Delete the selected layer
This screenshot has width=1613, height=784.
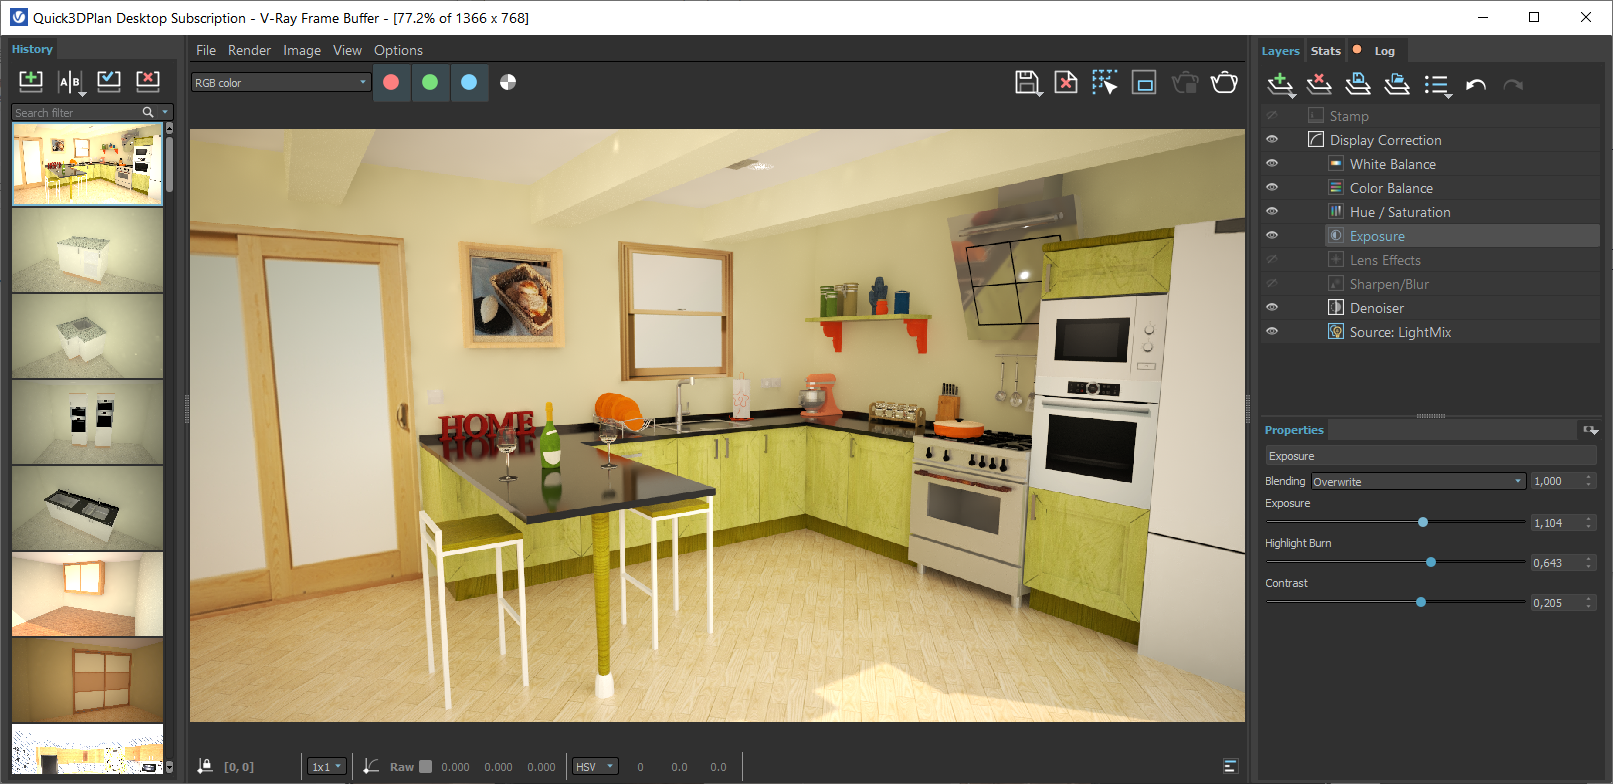click(1320, 84)
